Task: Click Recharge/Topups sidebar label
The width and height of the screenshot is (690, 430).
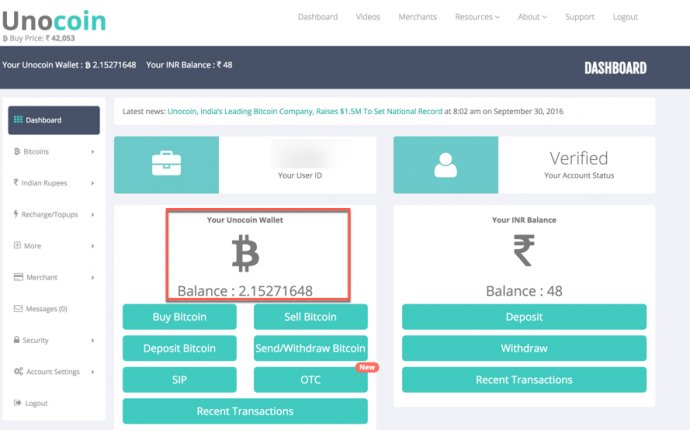Action: (x=50, y=215)
